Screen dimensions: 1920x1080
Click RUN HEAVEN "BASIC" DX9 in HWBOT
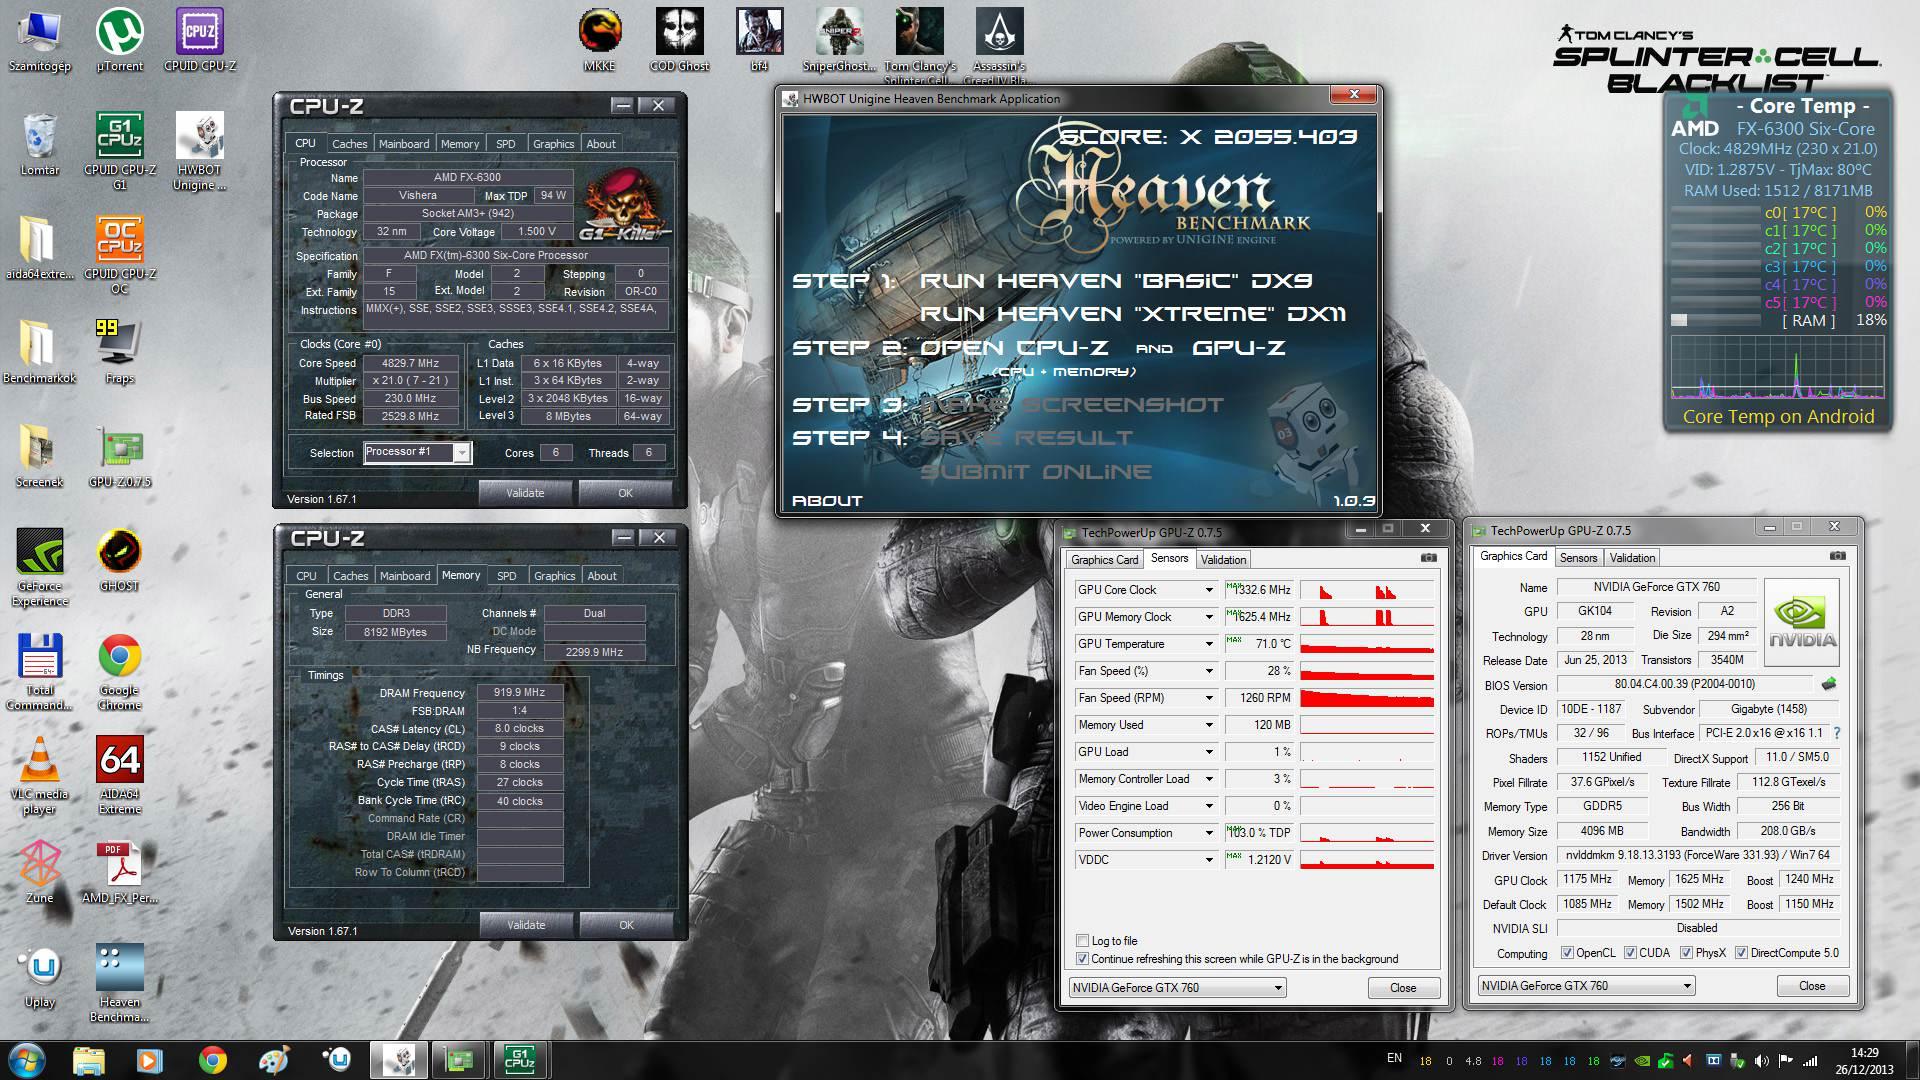pyautogui.click(x=1116, y=281)
